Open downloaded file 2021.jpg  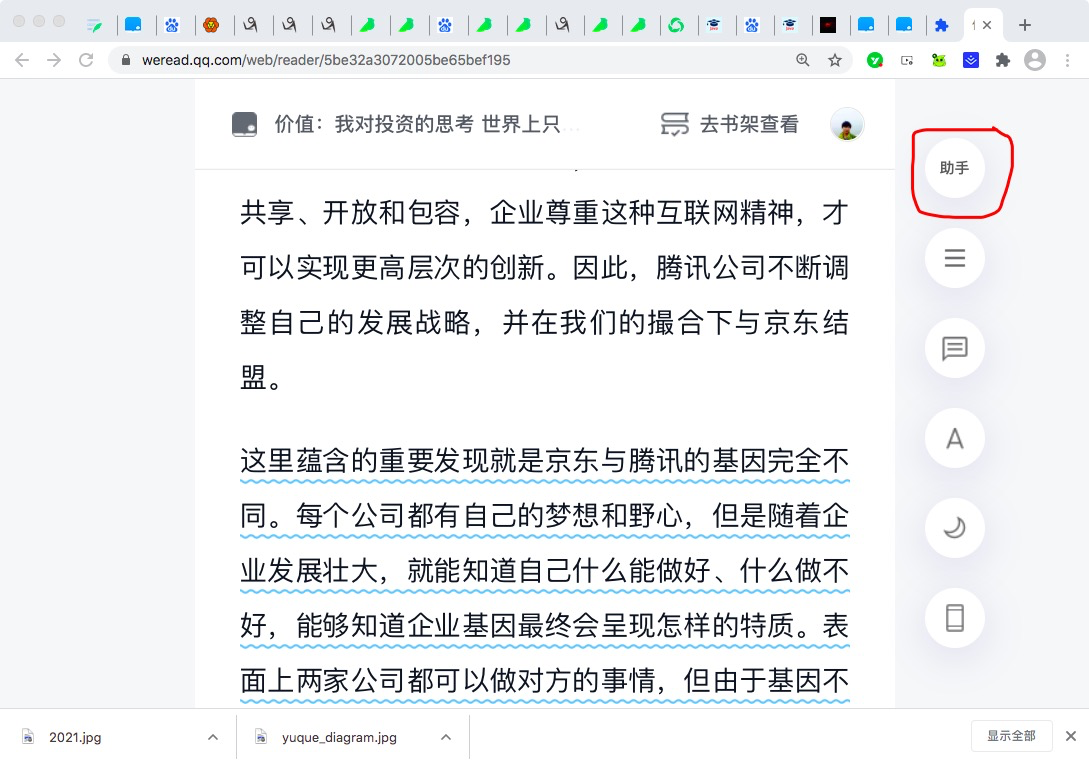75,737
